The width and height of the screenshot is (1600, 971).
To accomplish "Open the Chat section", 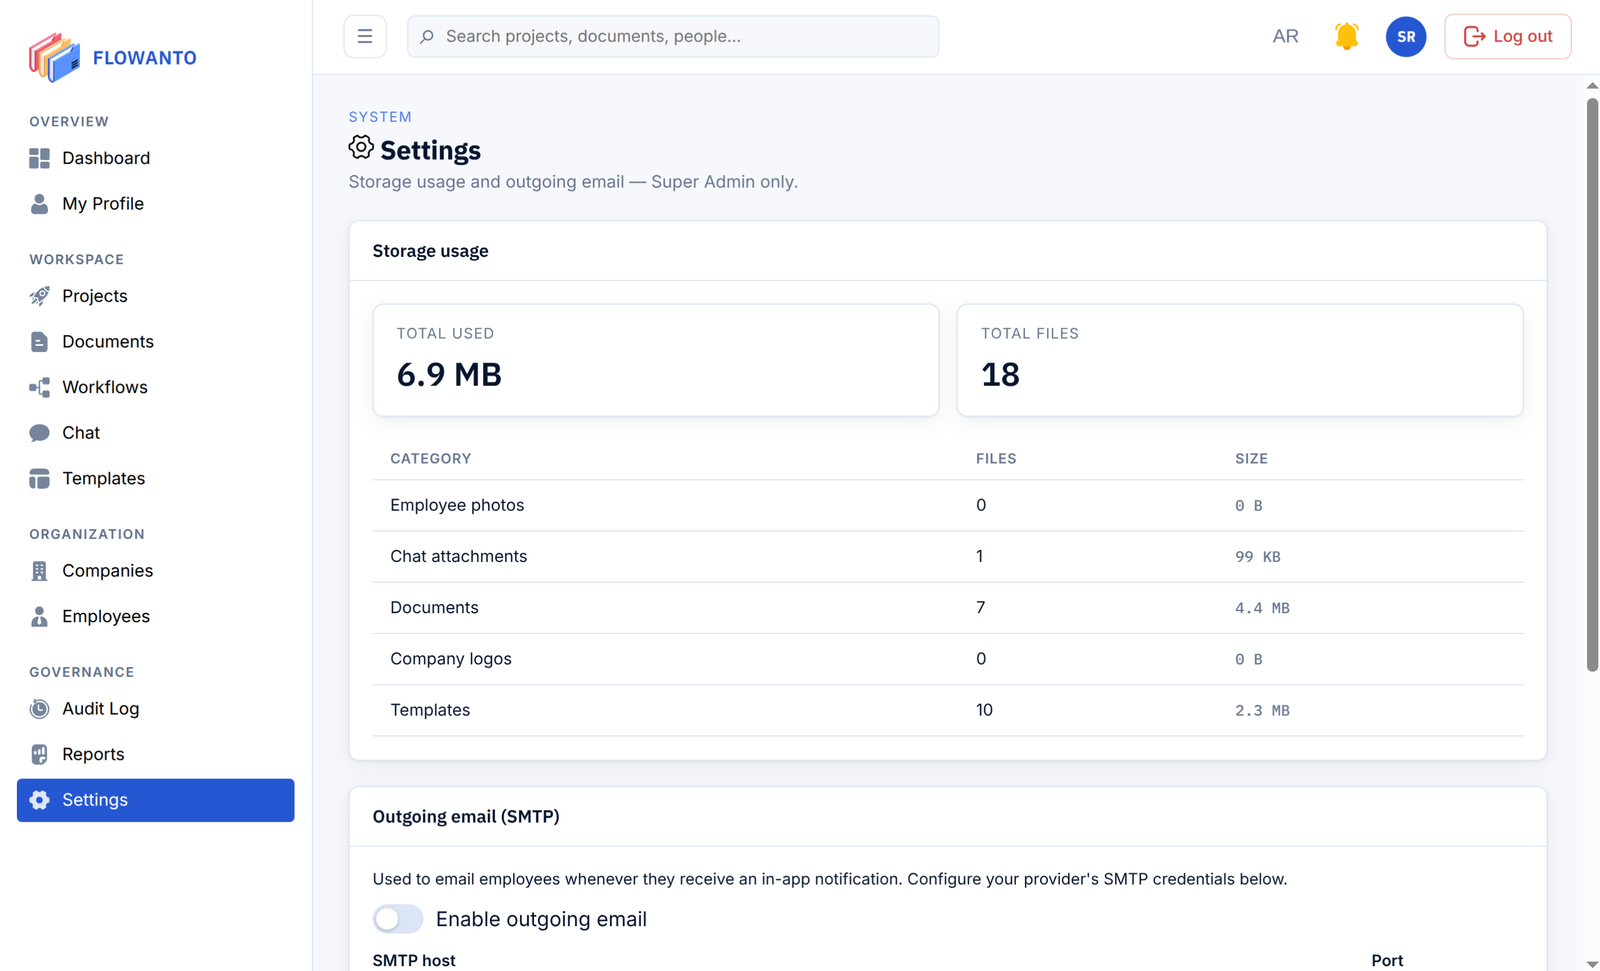I will 155,433.
